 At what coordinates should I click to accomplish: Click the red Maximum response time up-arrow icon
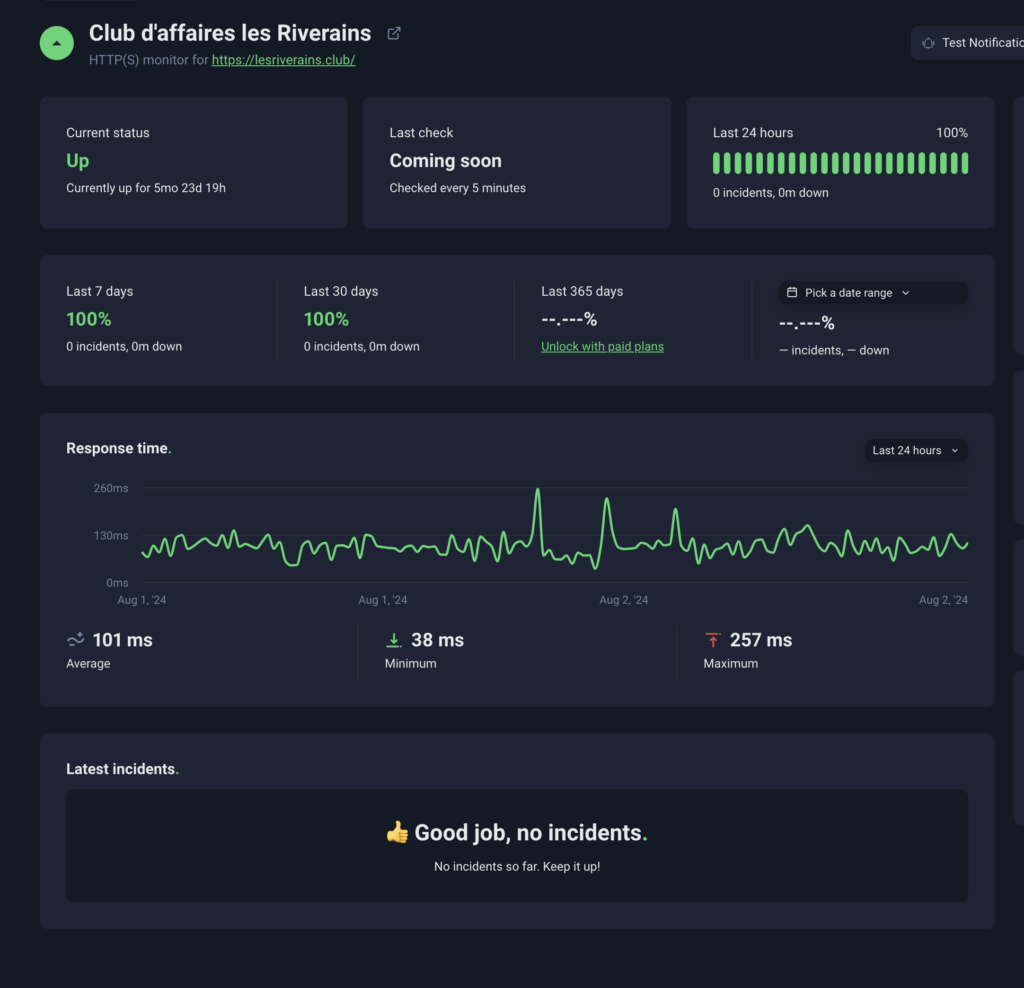pyautogui.click(x=712, y=640)
